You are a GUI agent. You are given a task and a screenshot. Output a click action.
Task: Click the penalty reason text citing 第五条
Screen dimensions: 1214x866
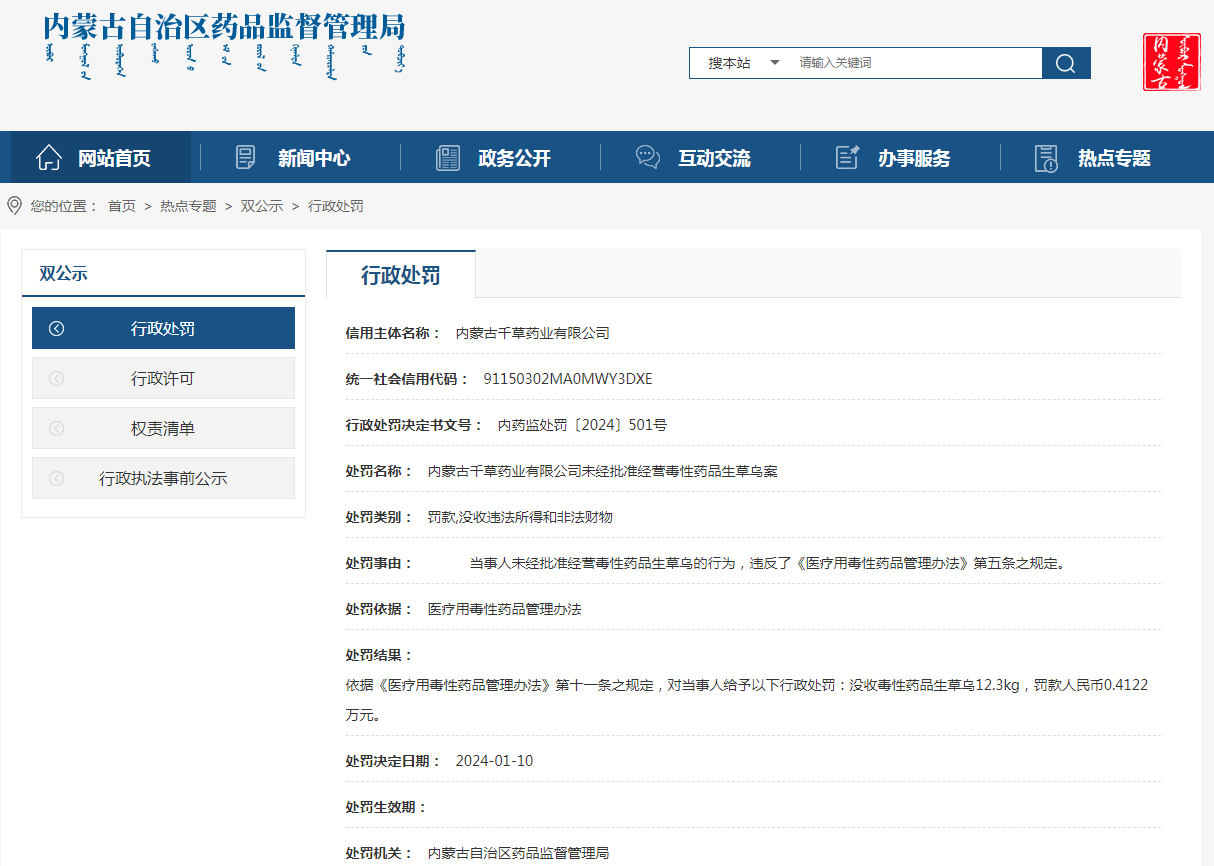[x=768, y=563]
